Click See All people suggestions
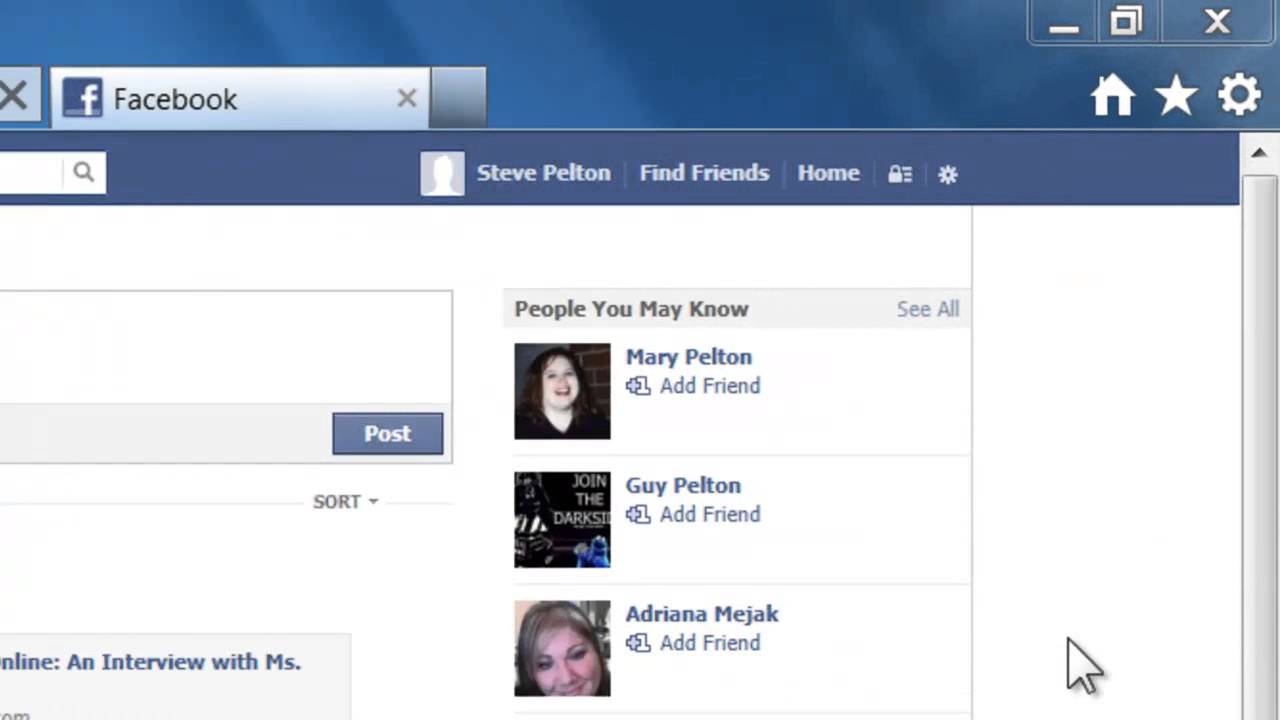Image resolution: width=1280 pixels, height=720 pixels. click(x=927, y=309)
